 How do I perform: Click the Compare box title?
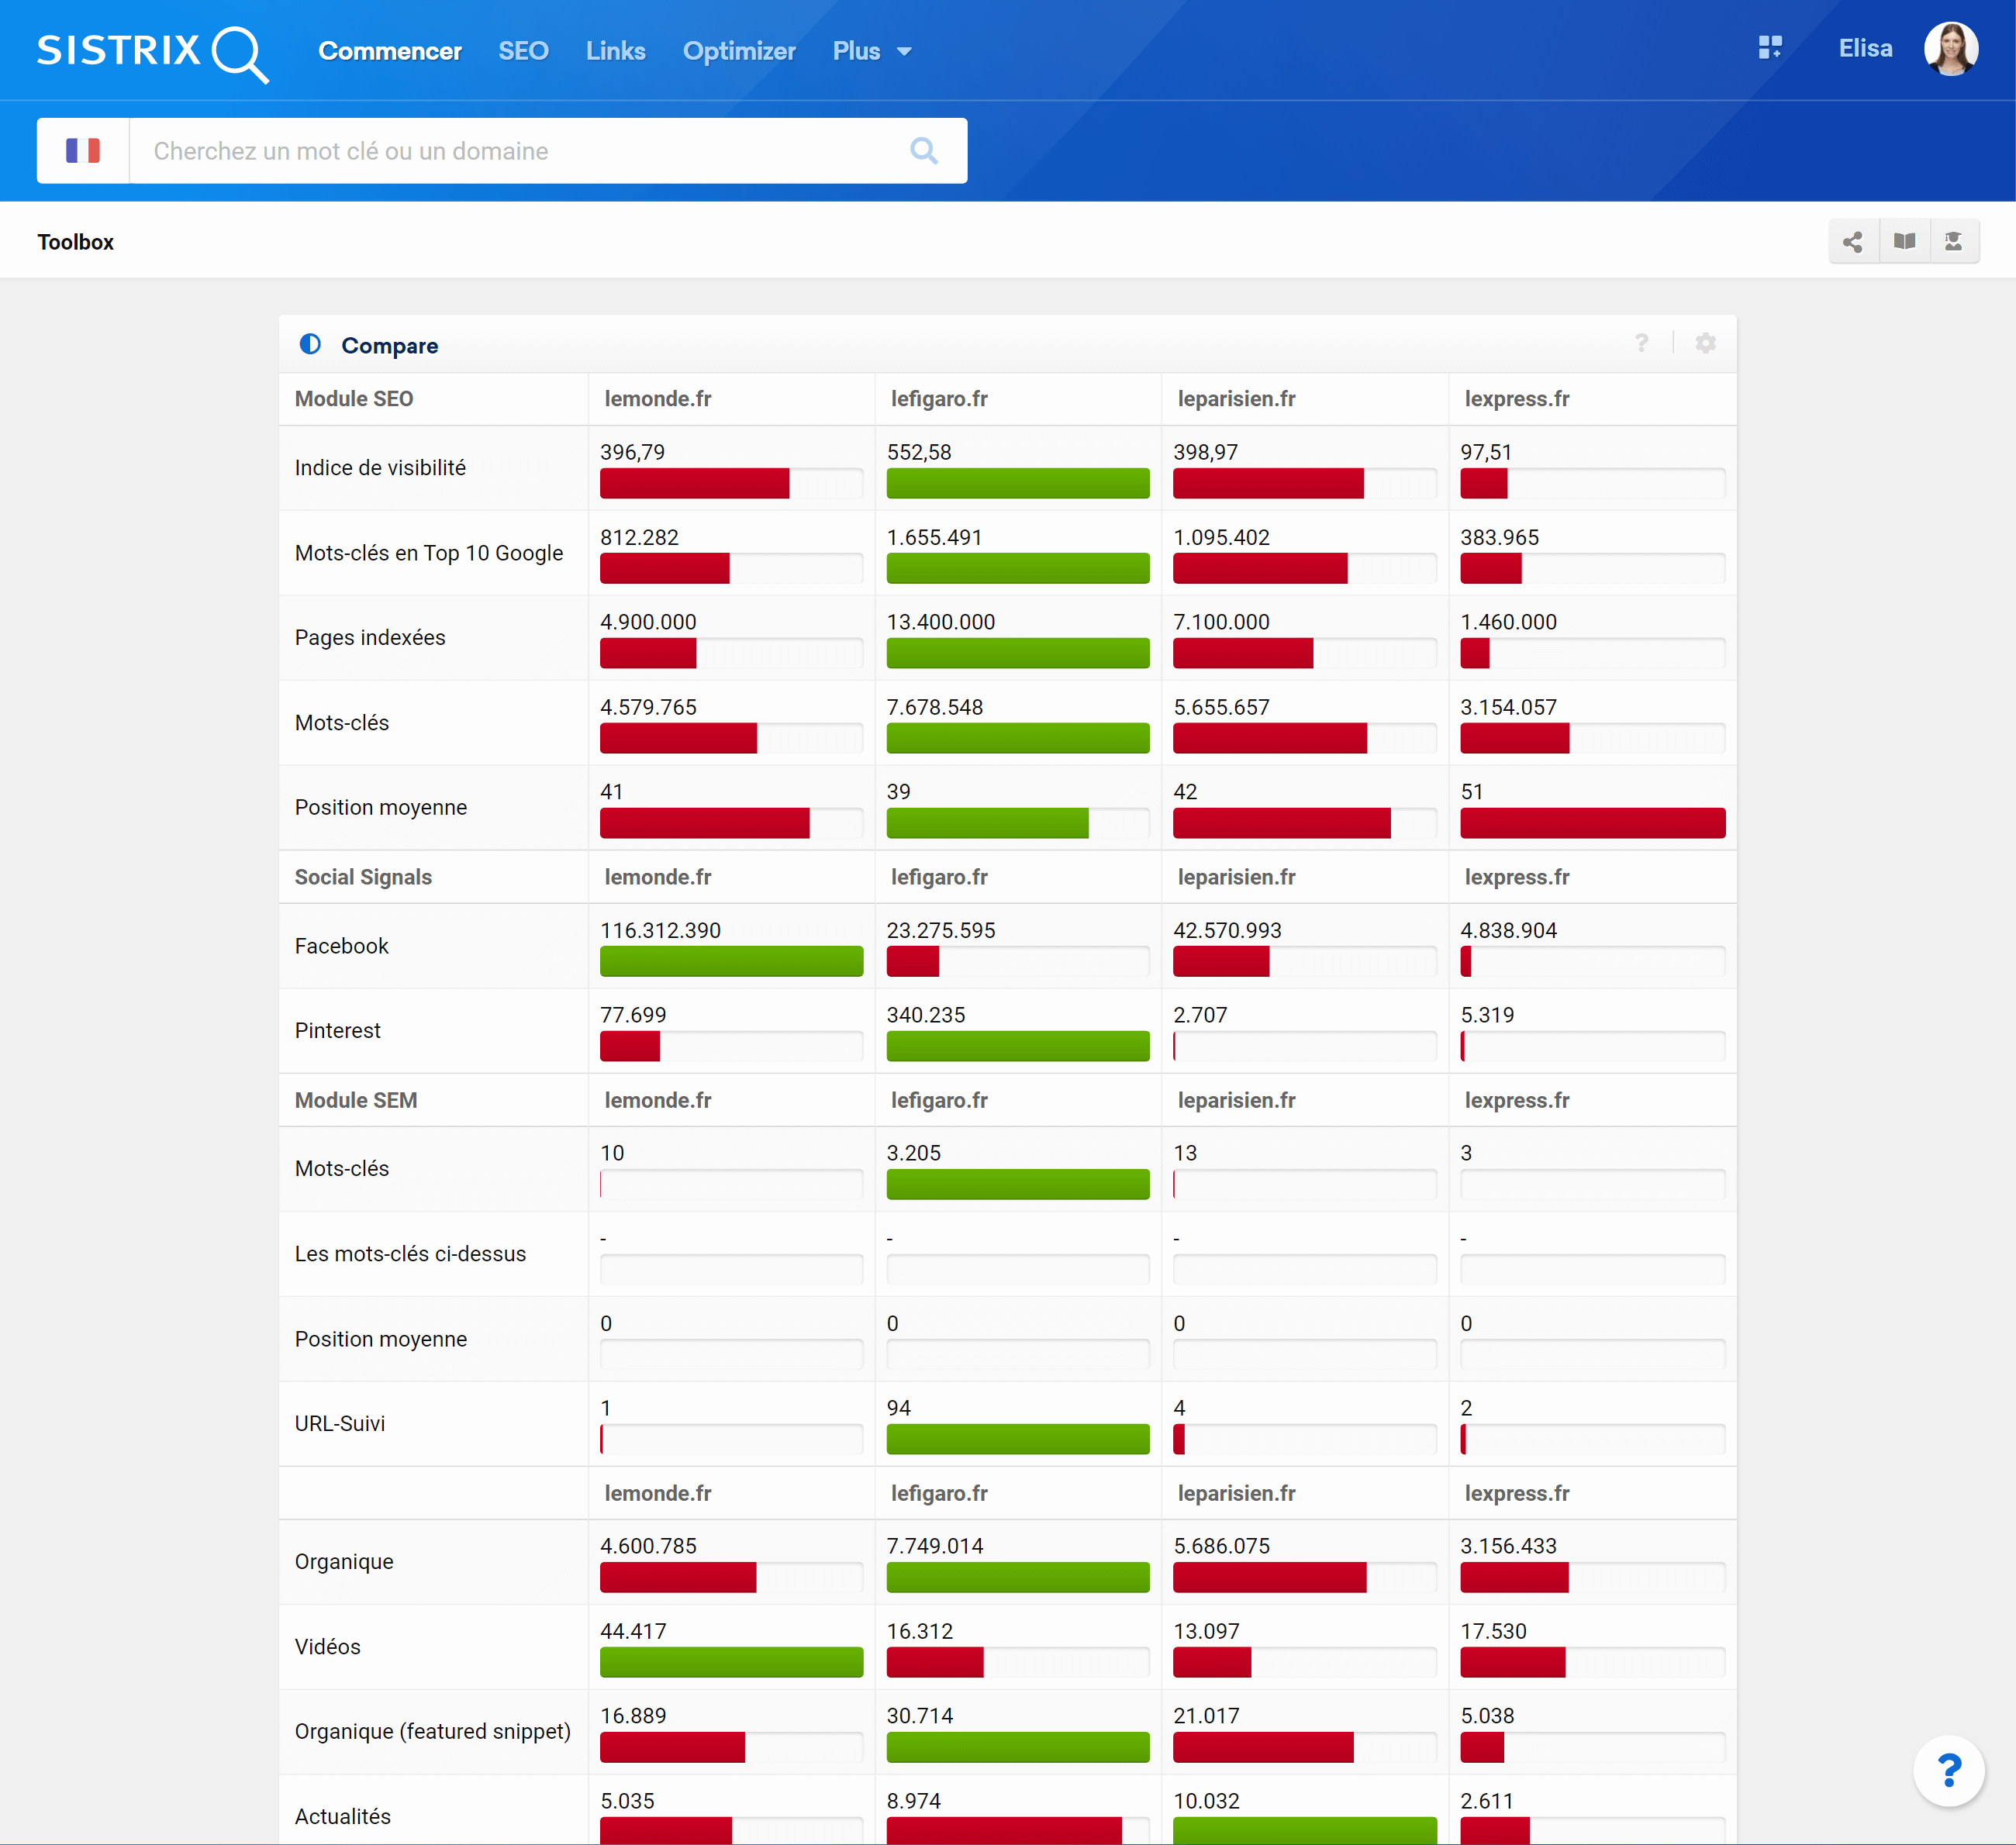tap(389, 345)
